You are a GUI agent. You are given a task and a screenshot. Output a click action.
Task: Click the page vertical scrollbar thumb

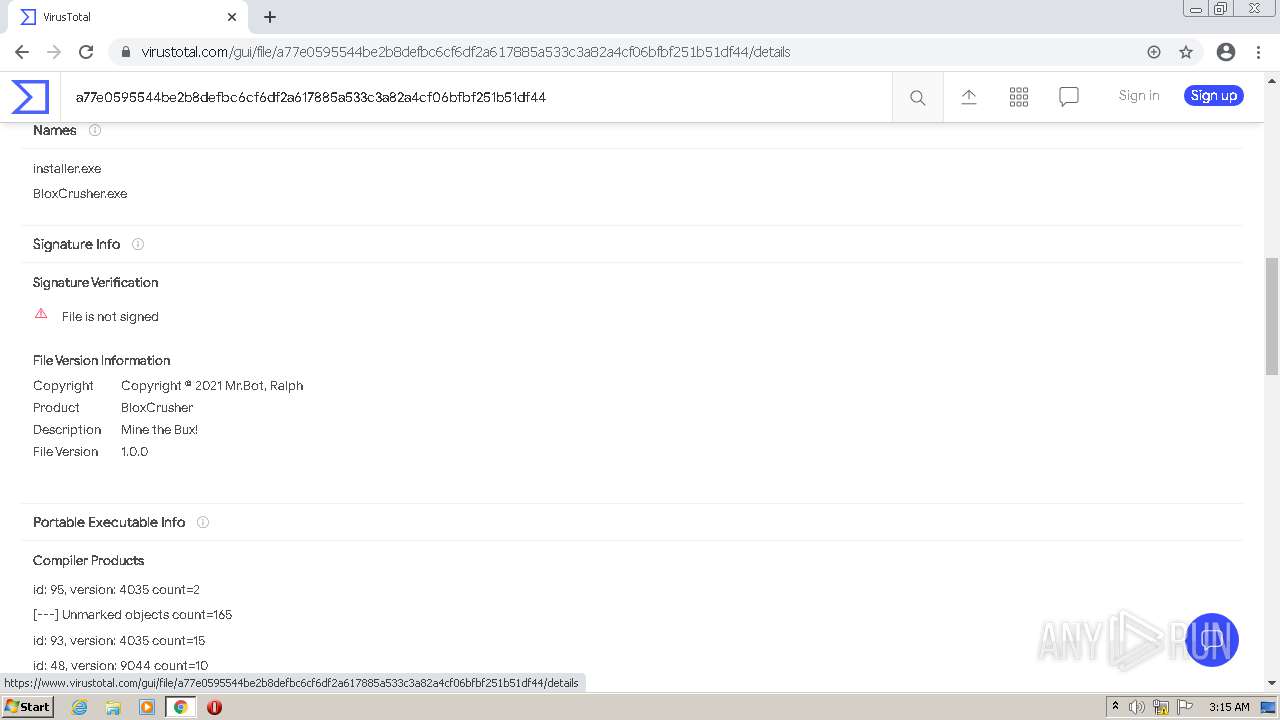pyautogui.click(x=1272, y=316)
